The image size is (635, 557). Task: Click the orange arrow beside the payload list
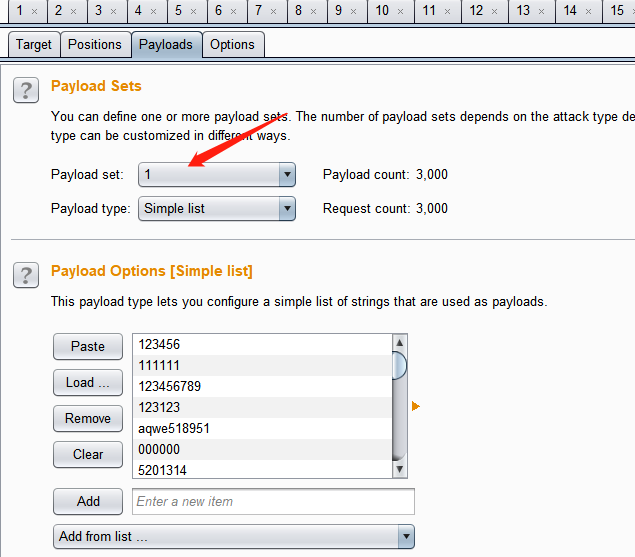[416, 406]
